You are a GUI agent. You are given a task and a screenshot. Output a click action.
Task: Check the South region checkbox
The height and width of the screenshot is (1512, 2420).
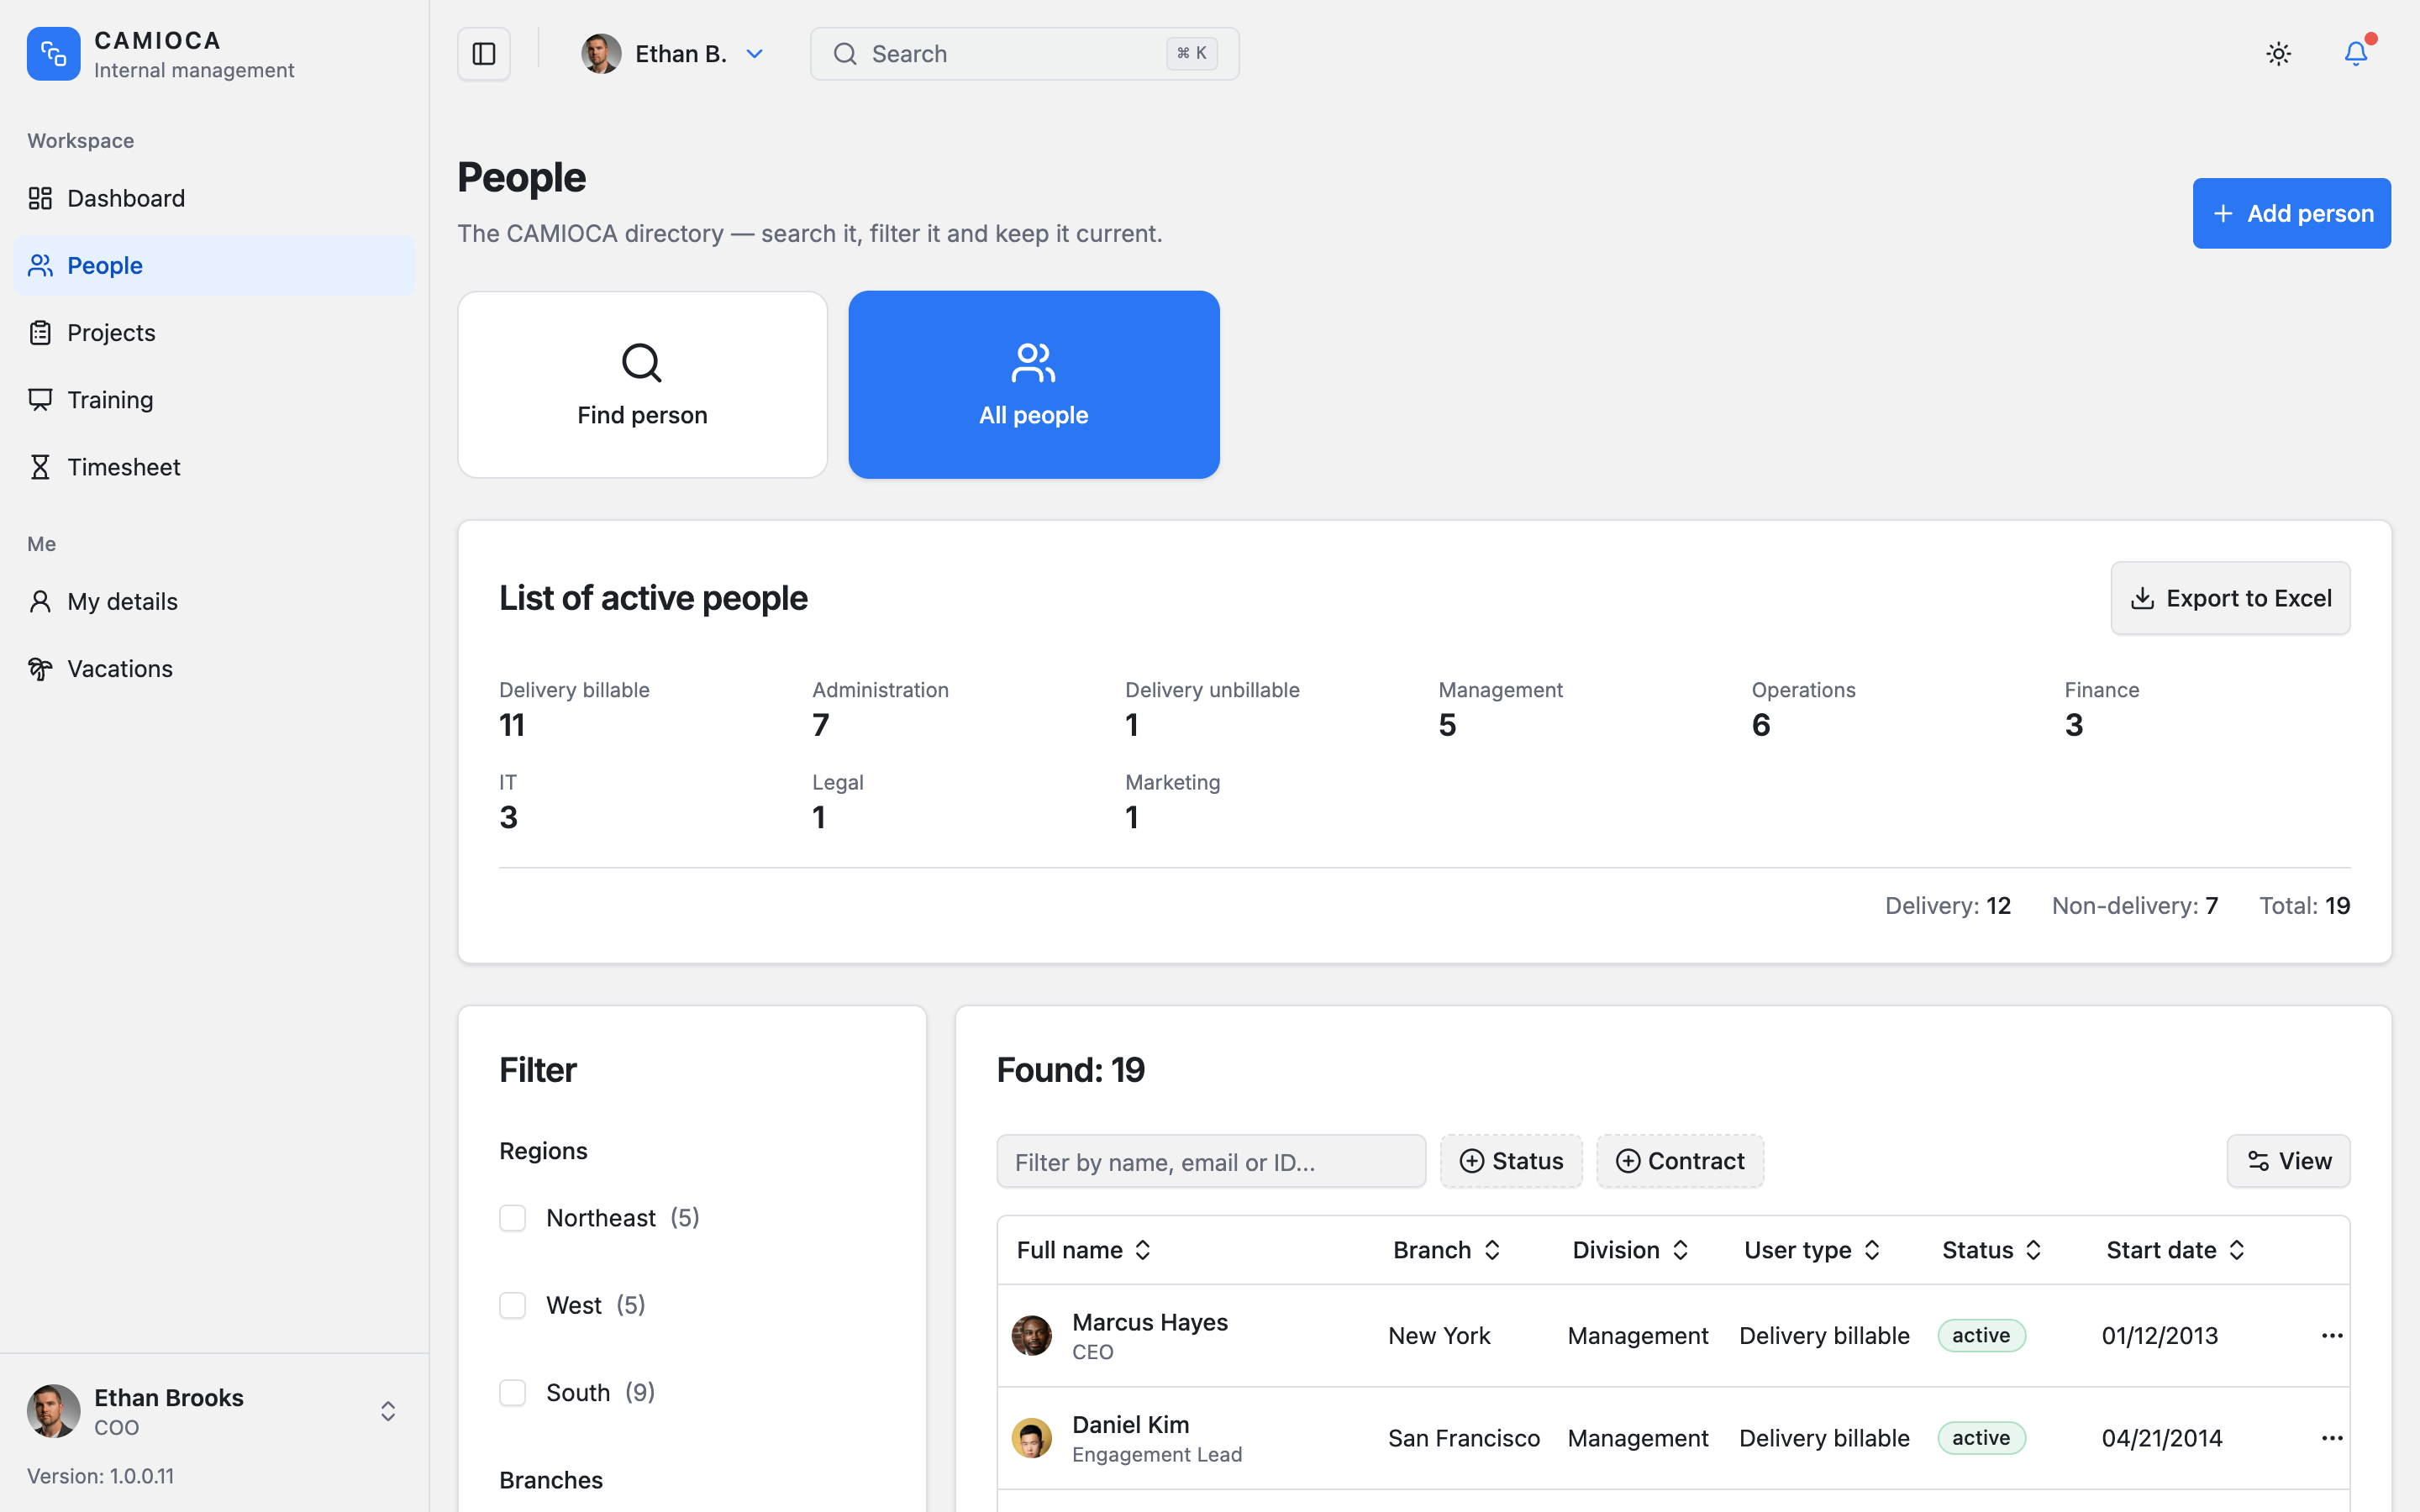512,1392
